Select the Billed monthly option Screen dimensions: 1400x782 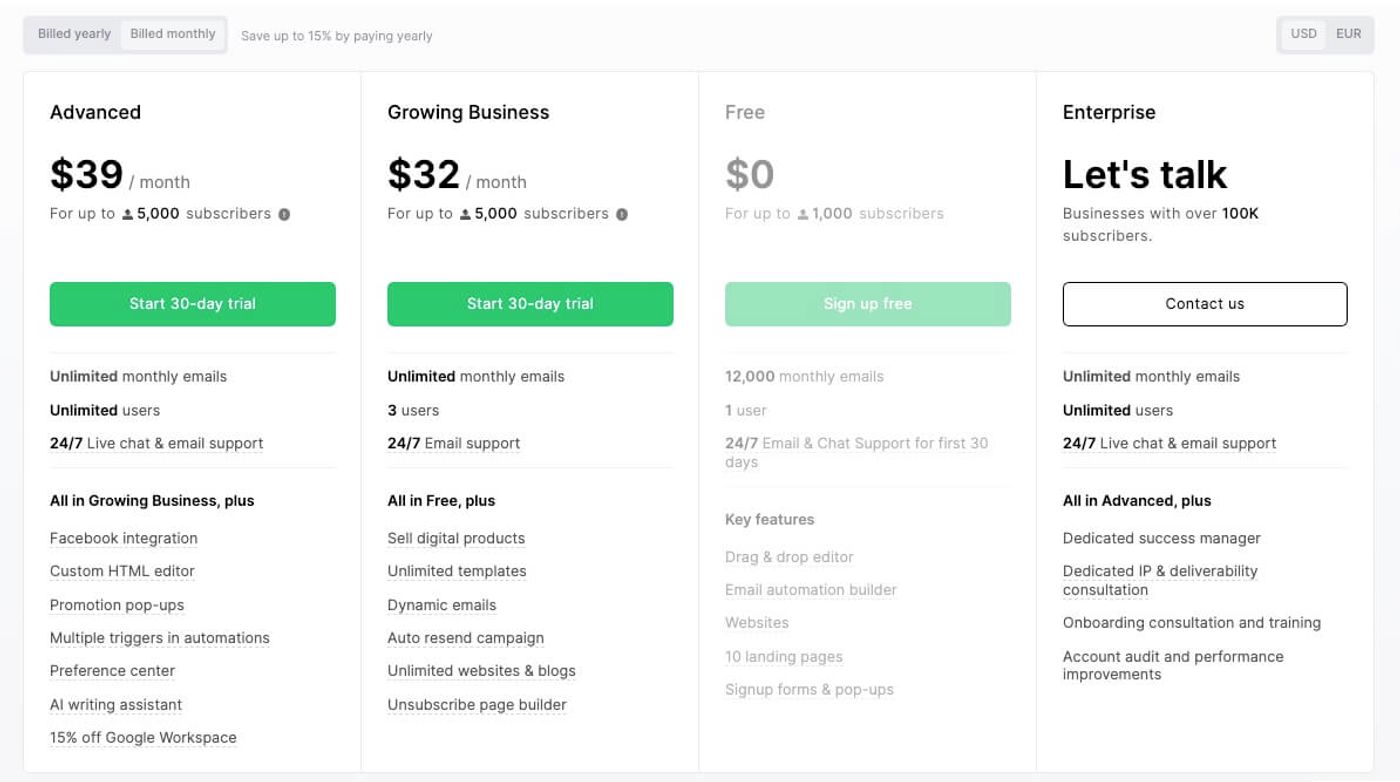(x=173, y=34)
